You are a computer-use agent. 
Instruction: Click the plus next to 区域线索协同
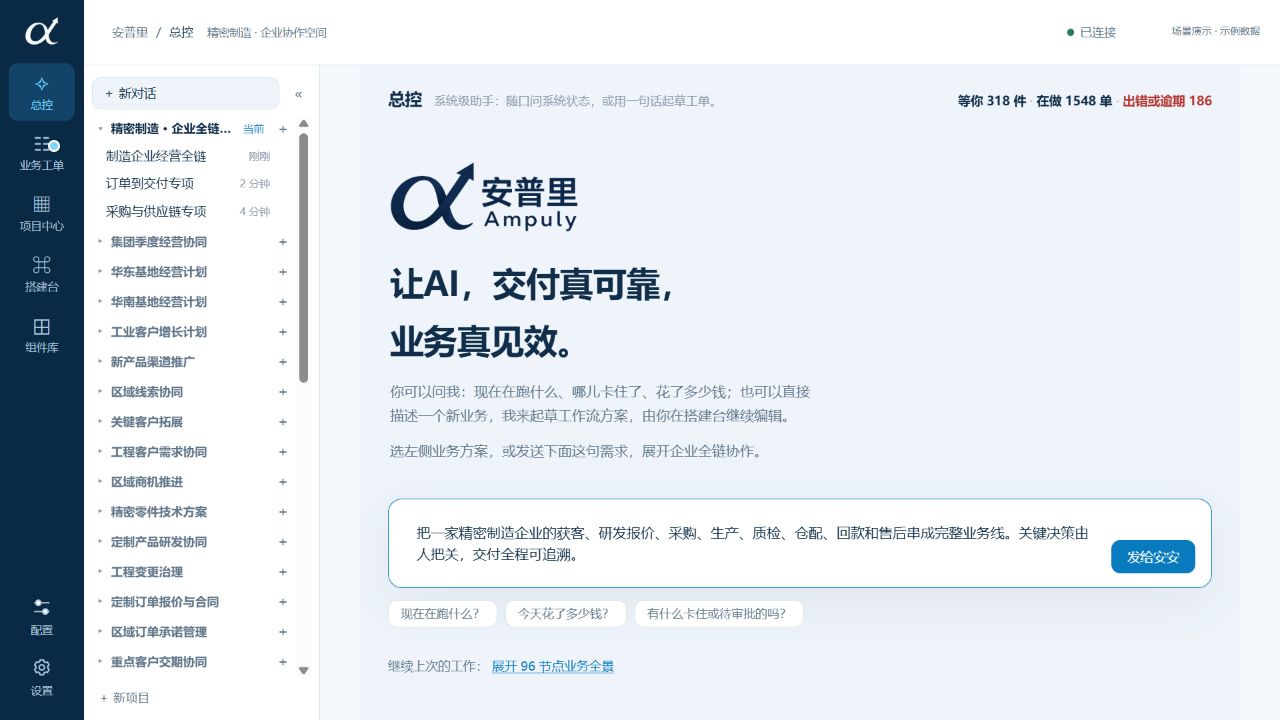coord(283,392)
